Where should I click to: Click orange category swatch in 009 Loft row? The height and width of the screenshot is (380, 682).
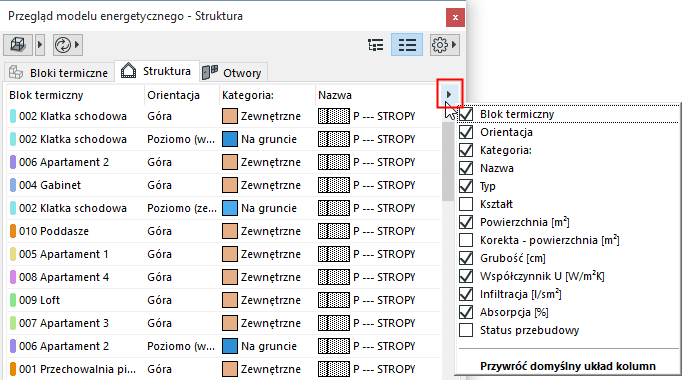click(230, 300)
